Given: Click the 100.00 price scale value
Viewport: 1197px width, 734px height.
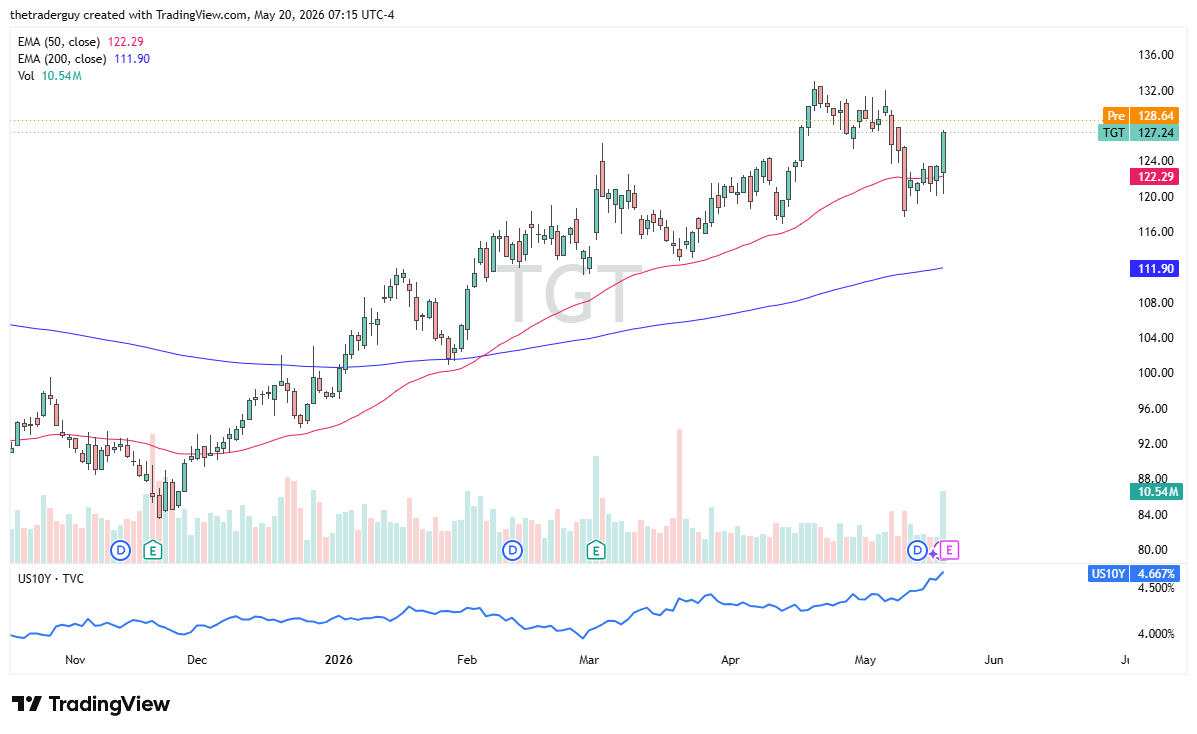Looking at the screenshot, I should [x=1156, y=373].
